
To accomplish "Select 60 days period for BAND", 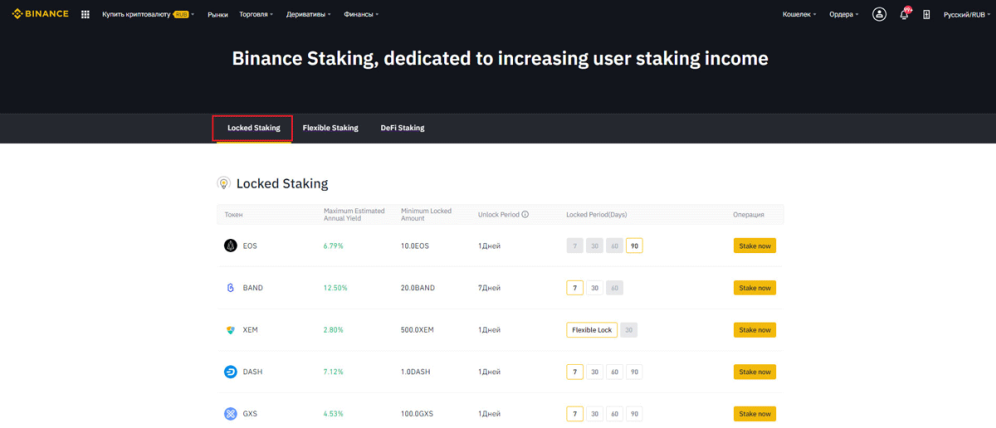I will (614, 288).
